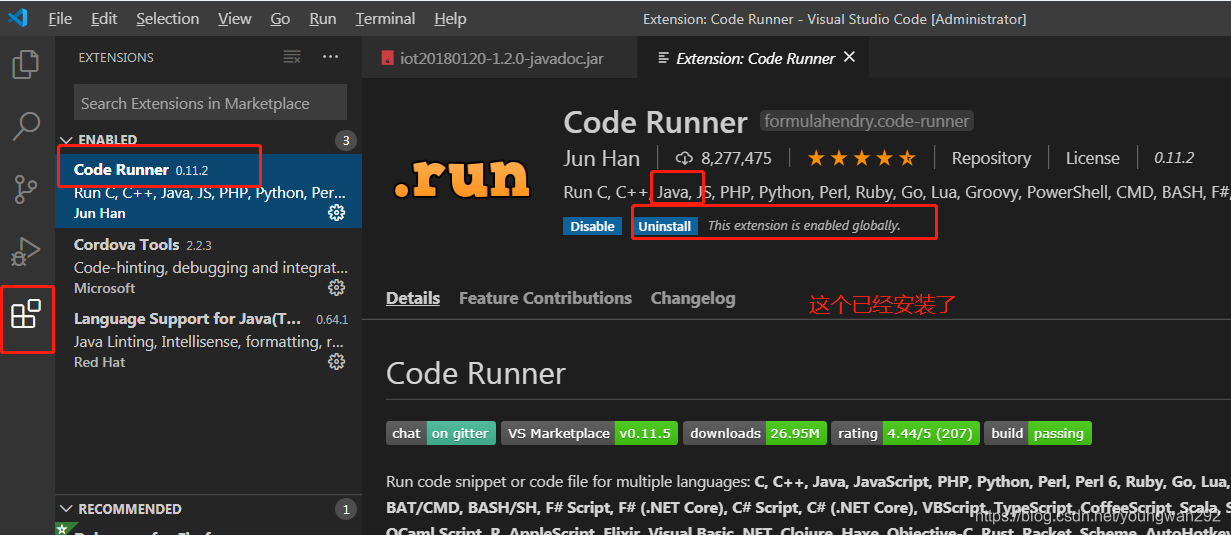Viewport: 1231px width, 535px height.
Task: Click the VS Code logo icon
Action: coord(17,18)
